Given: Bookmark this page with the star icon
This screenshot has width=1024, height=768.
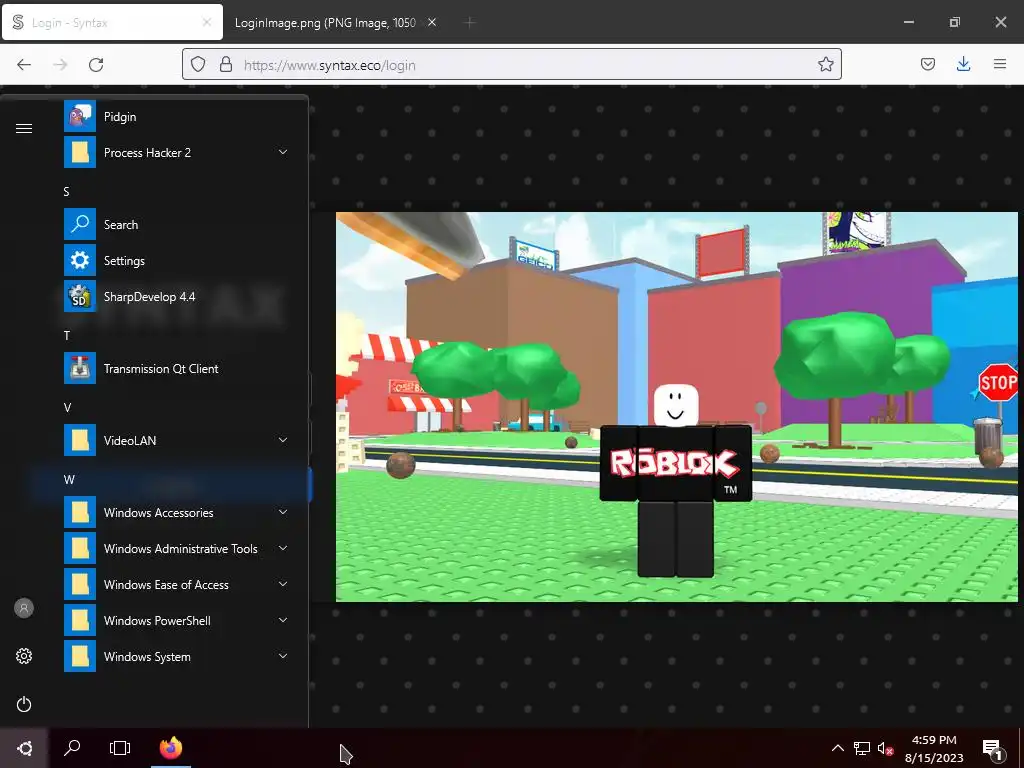Looking at the screenshot, I should click(825, 64).
